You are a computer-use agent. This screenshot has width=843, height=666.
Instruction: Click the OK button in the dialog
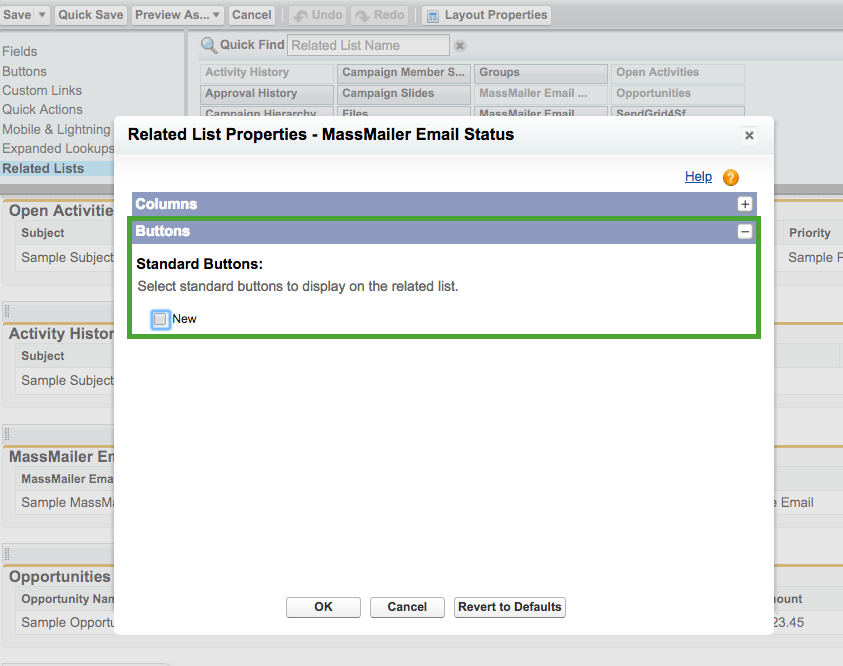tap(323, 607)
